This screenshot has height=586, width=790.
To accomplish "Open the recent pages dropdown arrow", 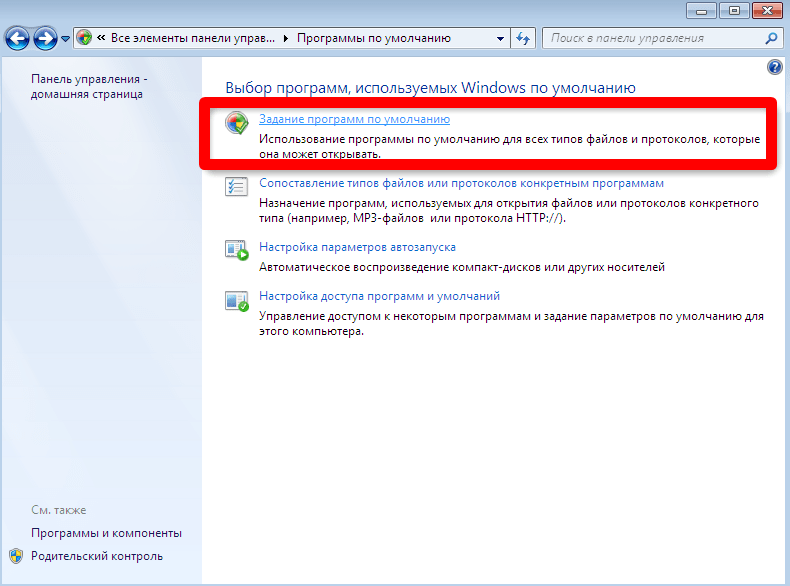I will pyautogui.click(x=65, y=39).
